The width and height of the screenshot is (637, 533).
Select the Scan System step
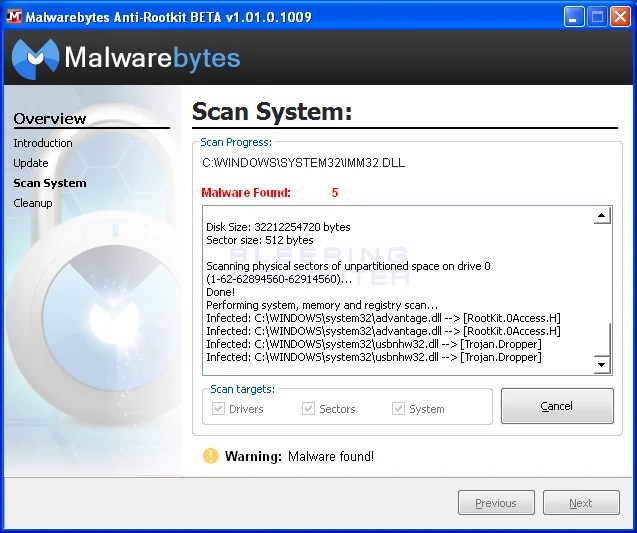(50, 183)
